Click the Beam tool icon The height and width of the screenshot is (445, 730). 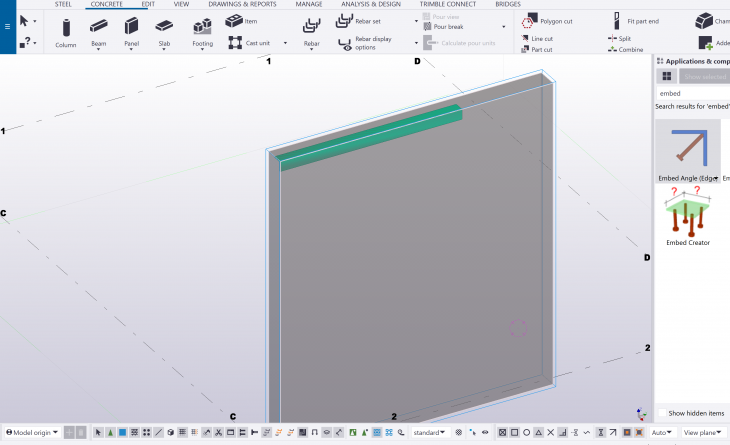(x=98, y=31)
